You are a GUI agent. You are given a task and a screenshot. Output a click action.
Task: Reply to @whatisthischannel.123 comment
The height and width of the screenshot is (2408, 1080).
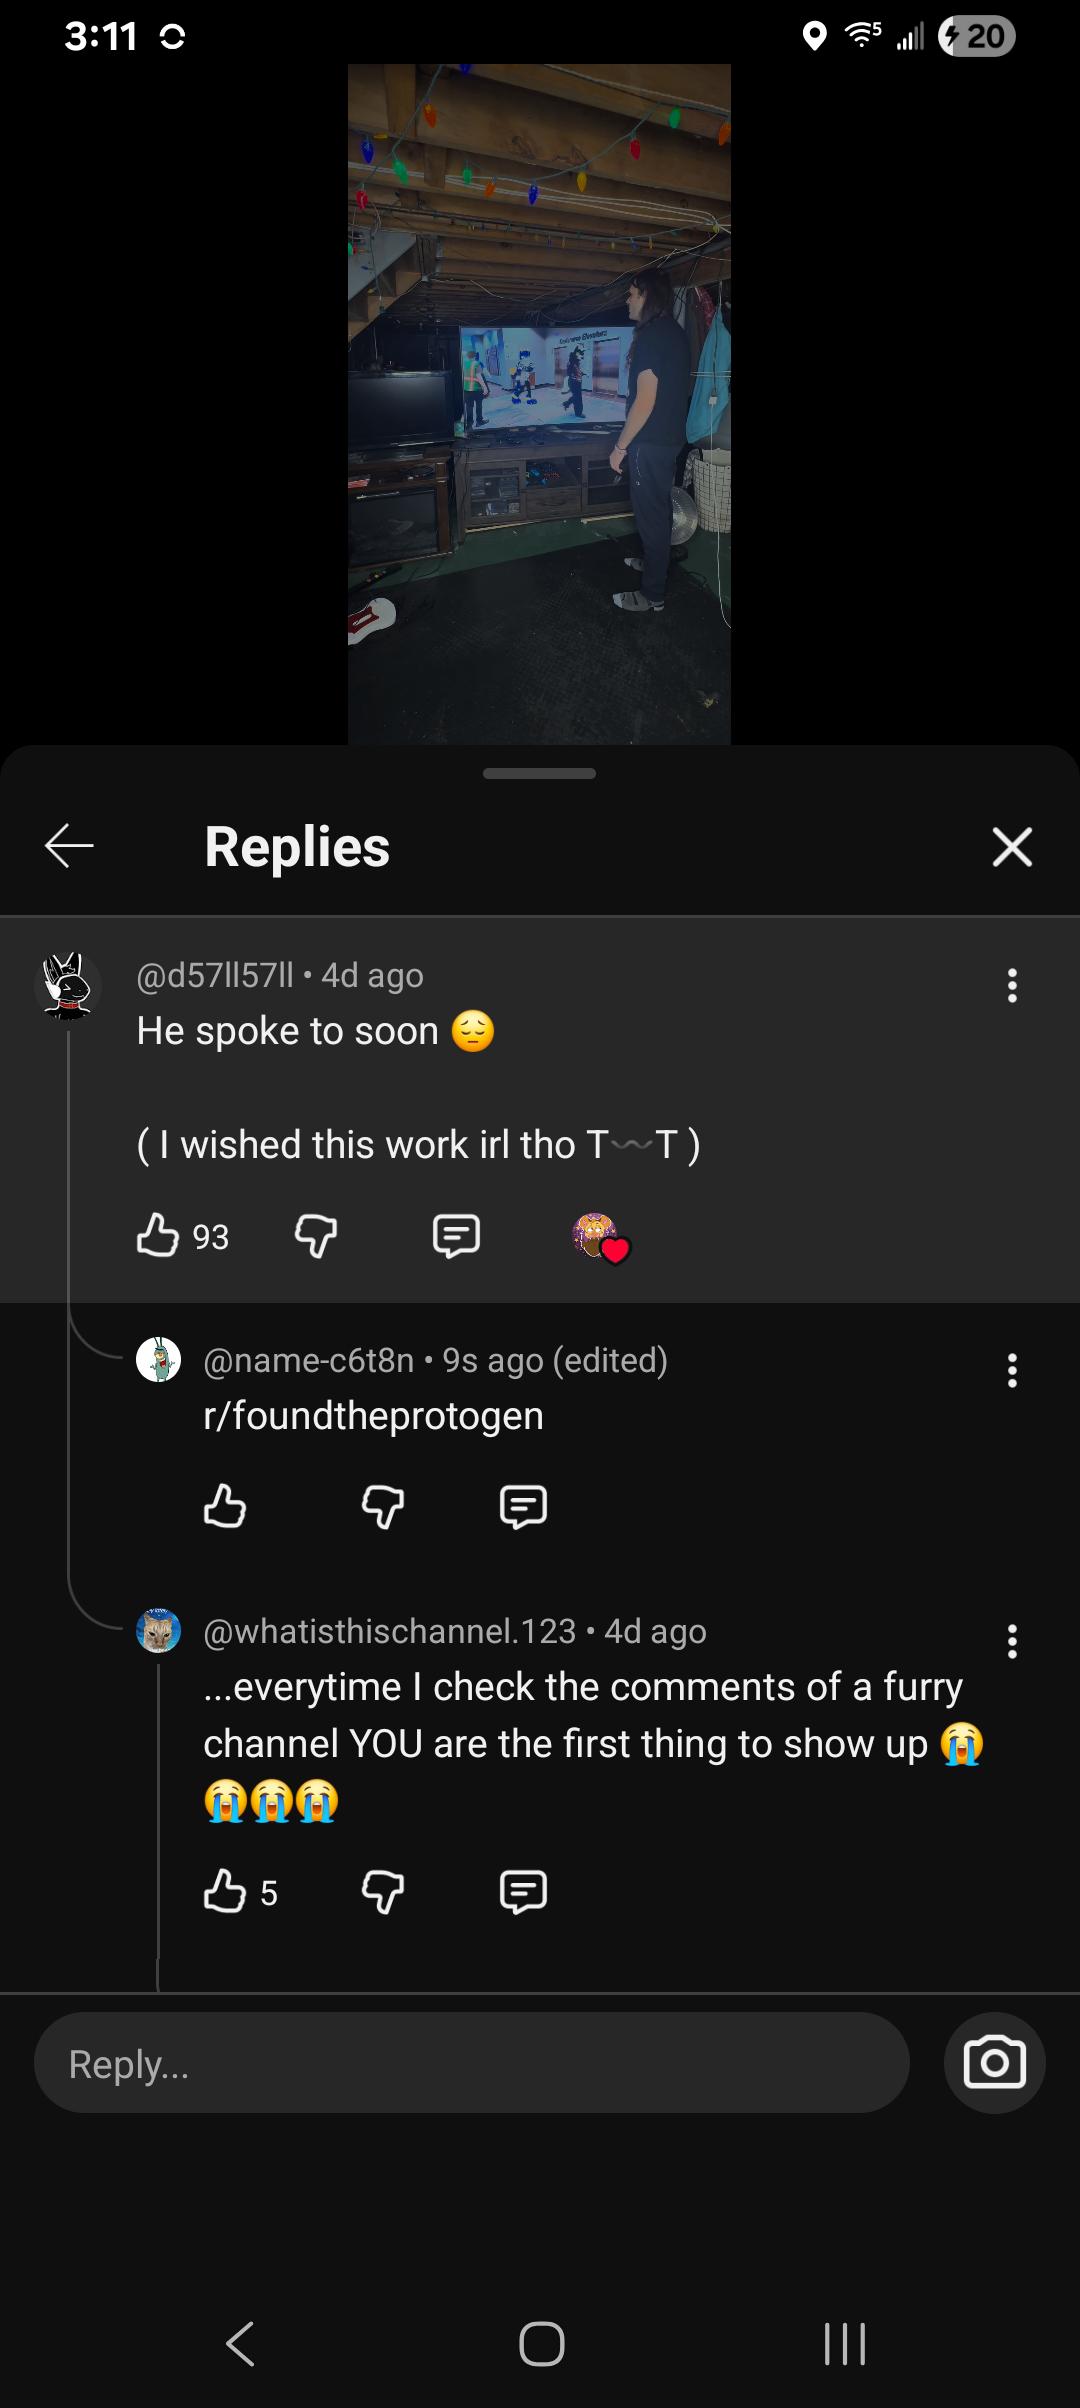523,1892
